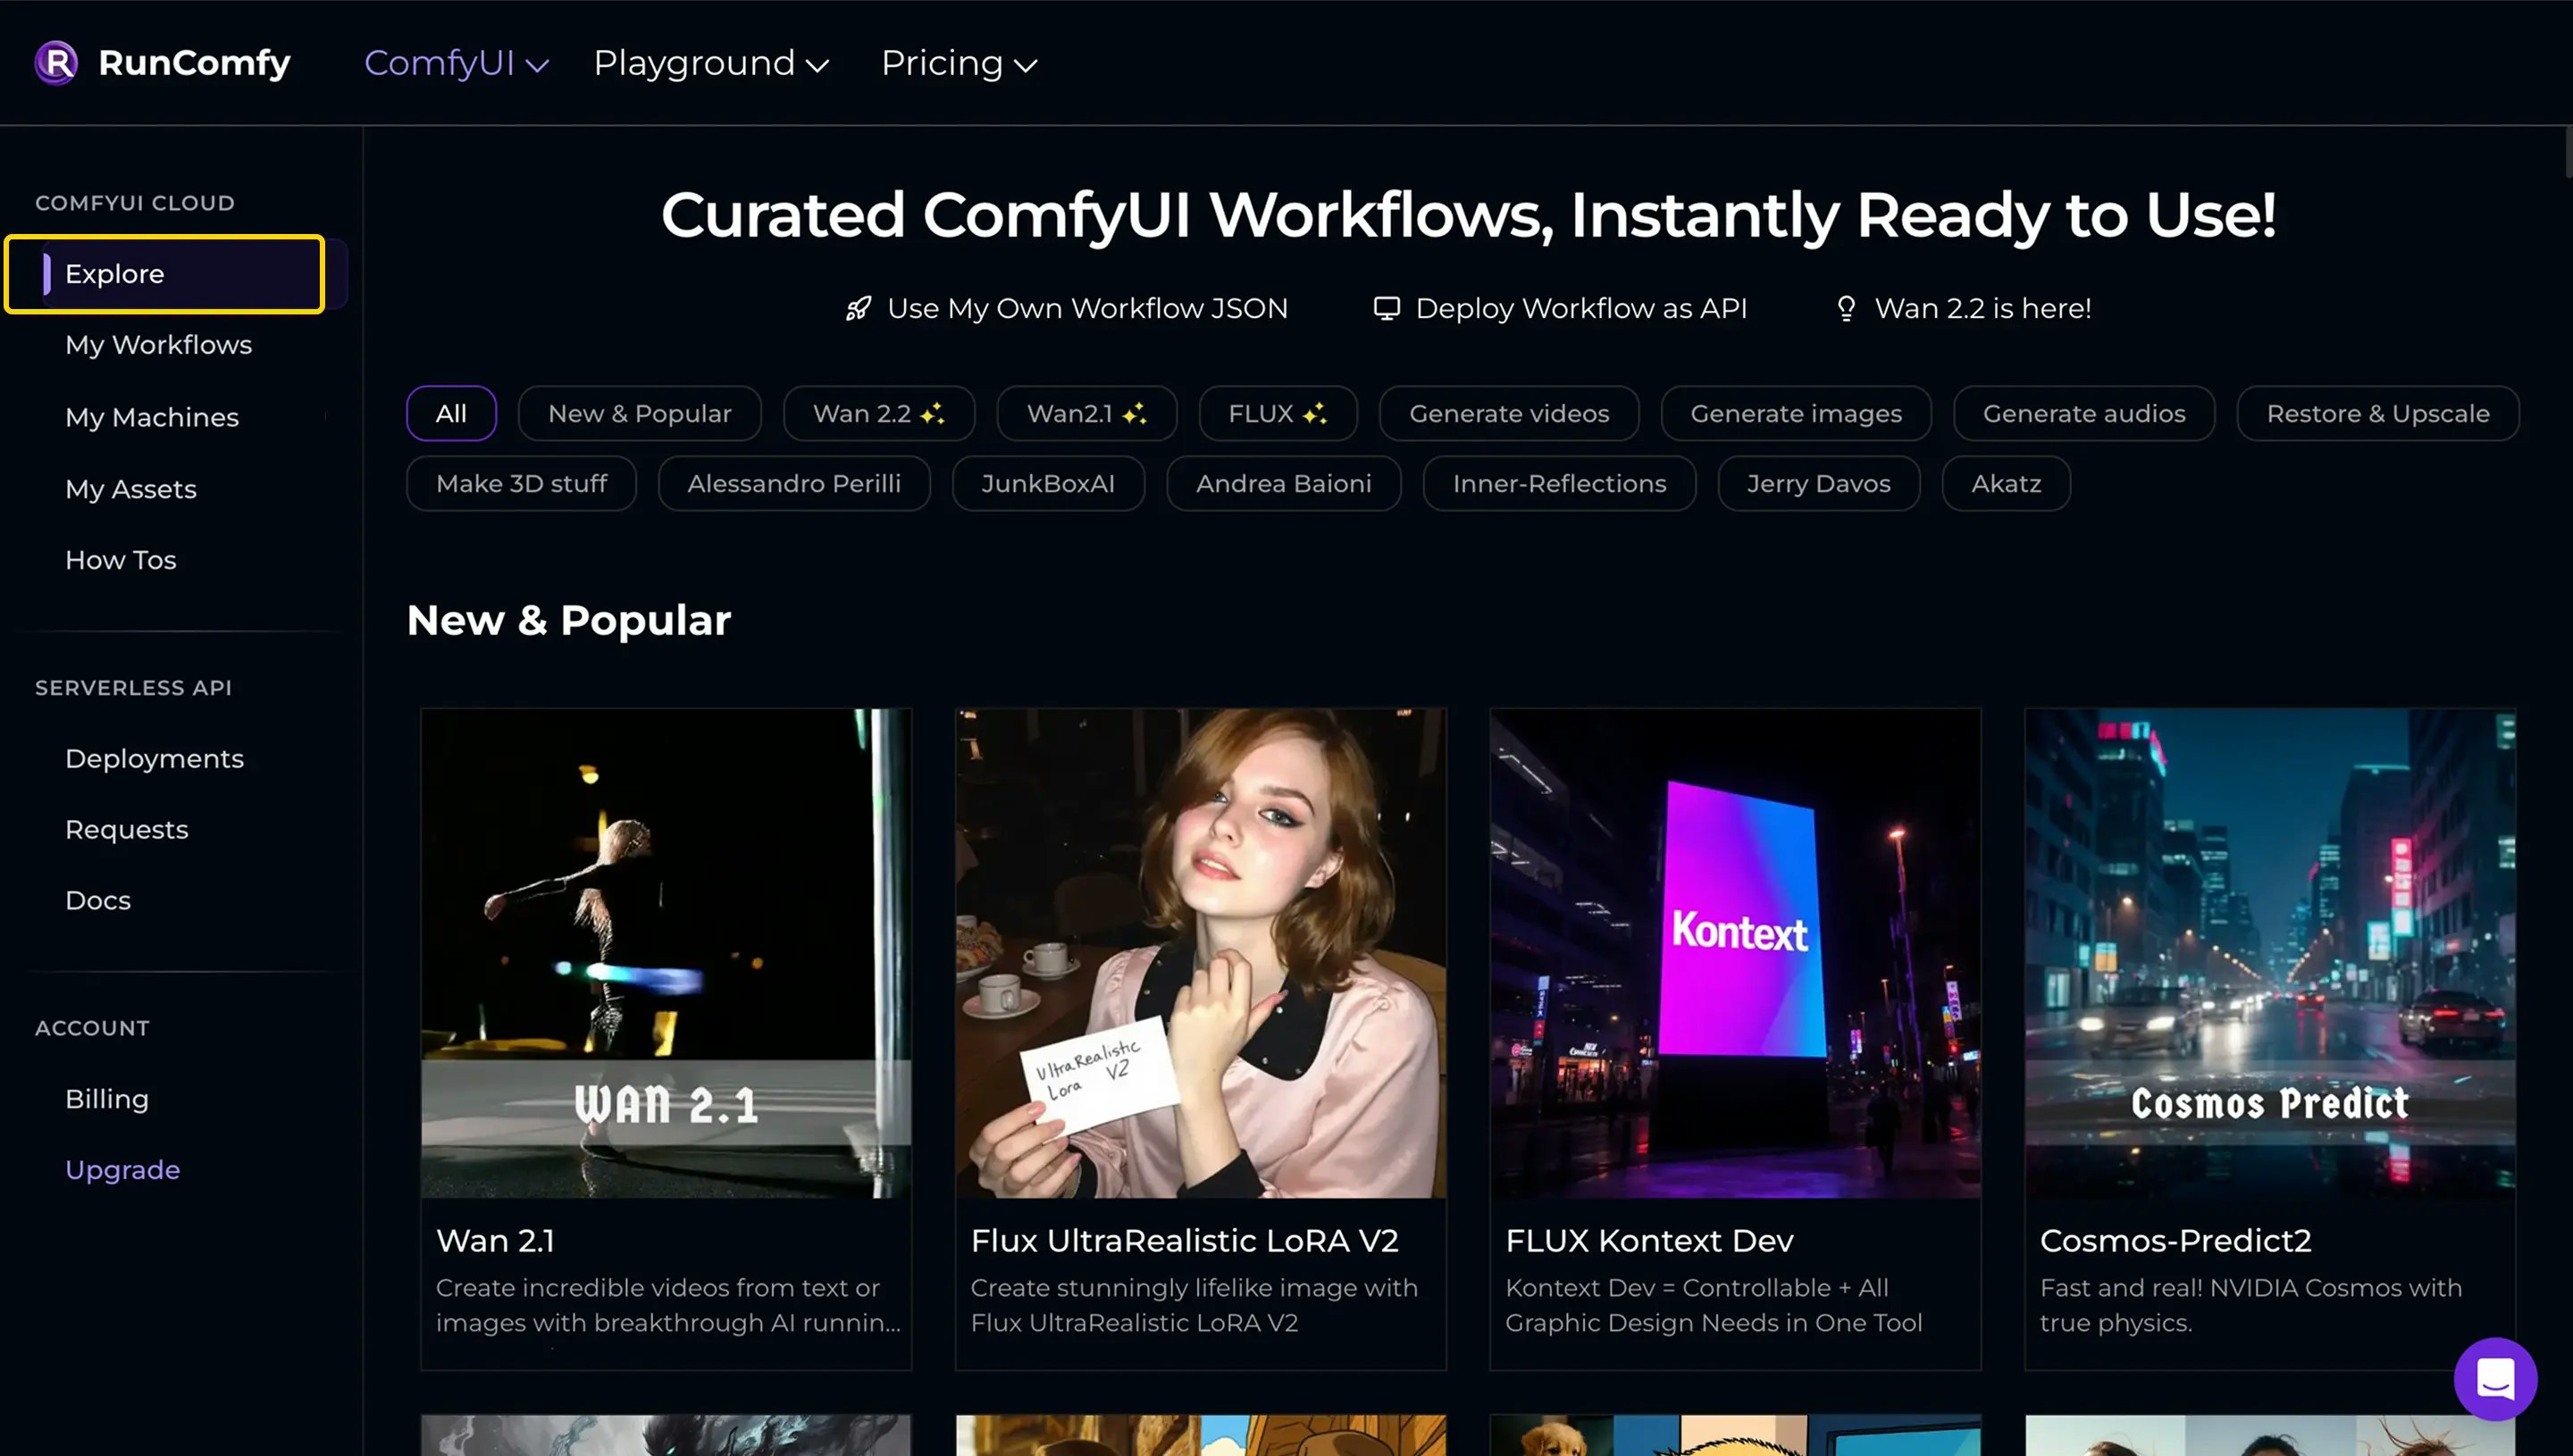This screenshot has height=1456, width=2573.
Task: Click Deploy Workflow as API
Action: (x=1581, y=308)
